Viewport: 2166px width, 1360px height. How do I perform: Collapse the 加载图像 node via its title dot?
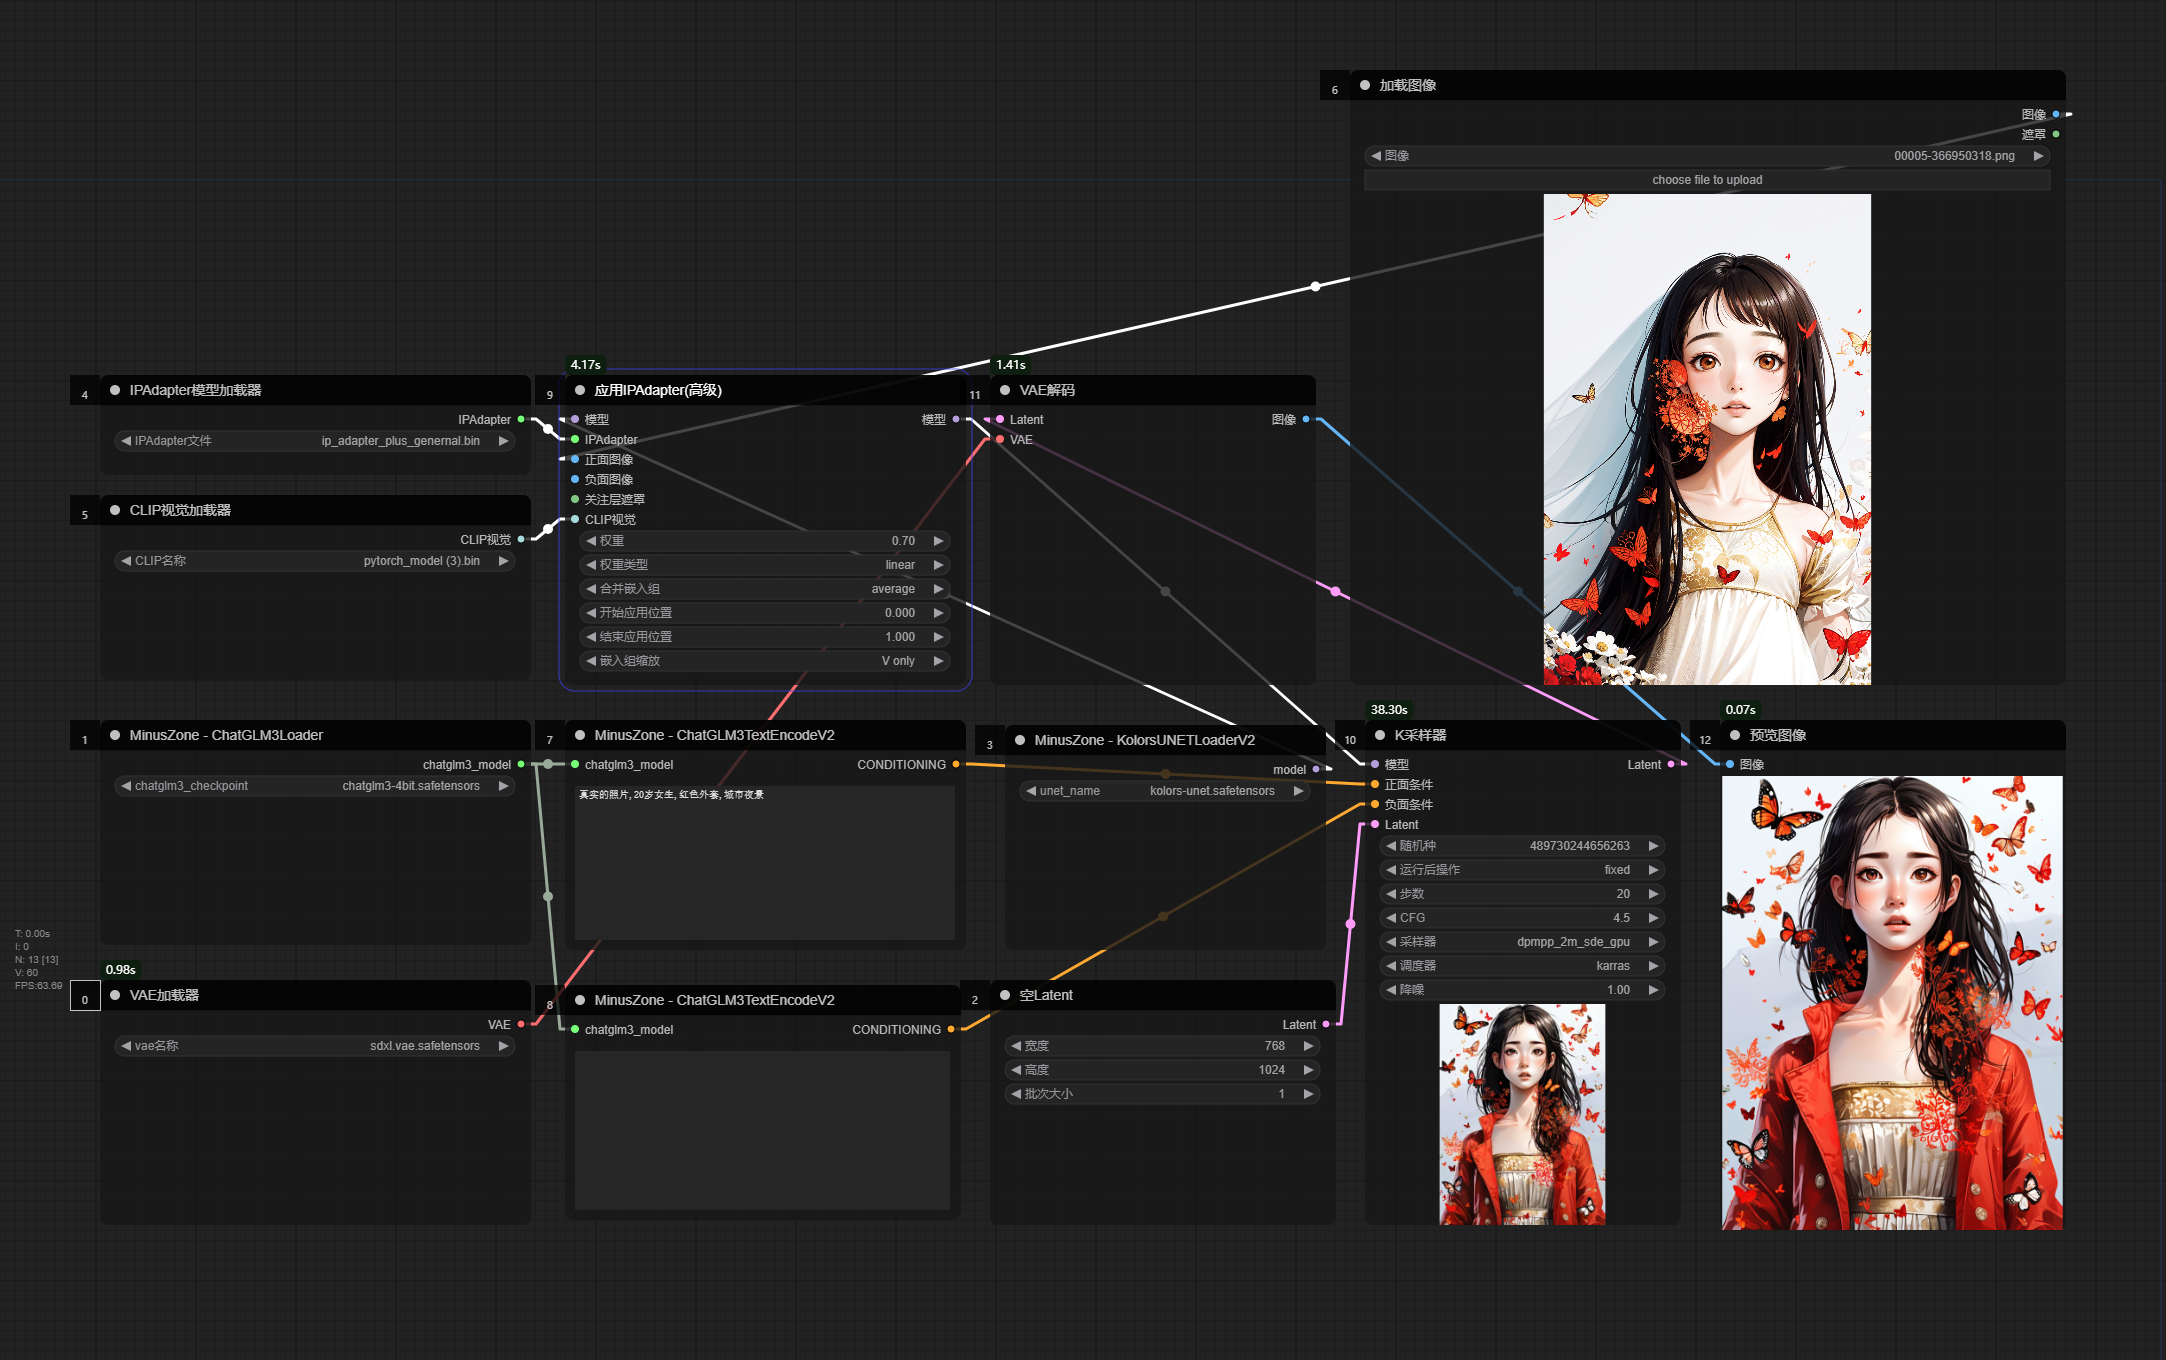tap(1365, 85)
